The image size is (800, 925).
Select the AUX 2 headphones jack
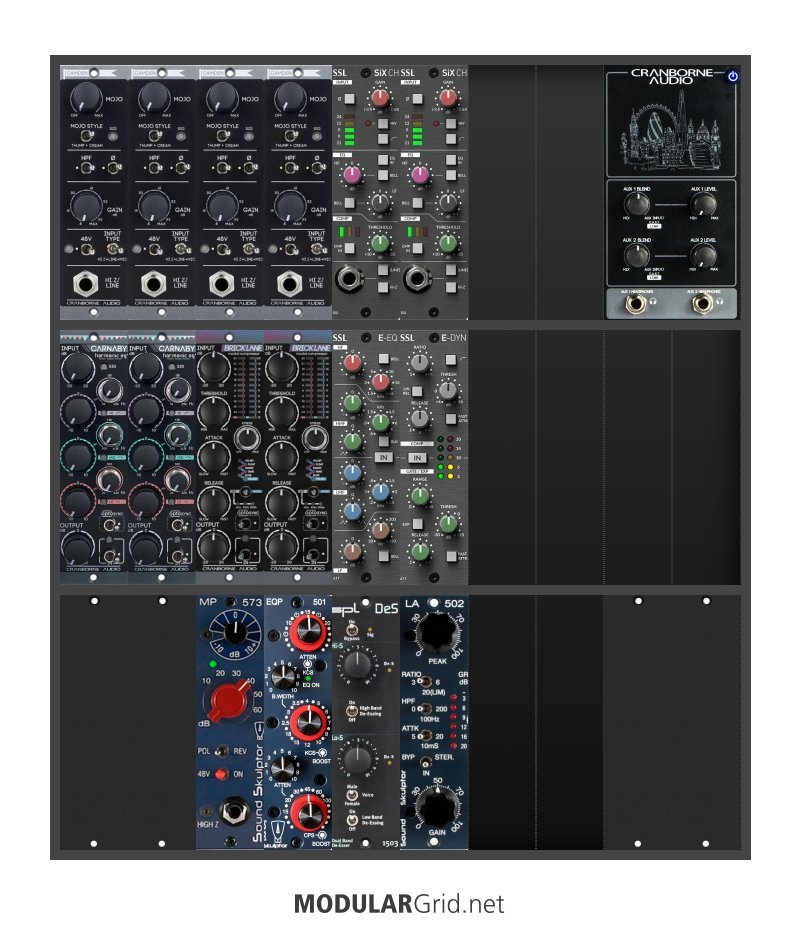pyautogui.click(x=701, y=303)
